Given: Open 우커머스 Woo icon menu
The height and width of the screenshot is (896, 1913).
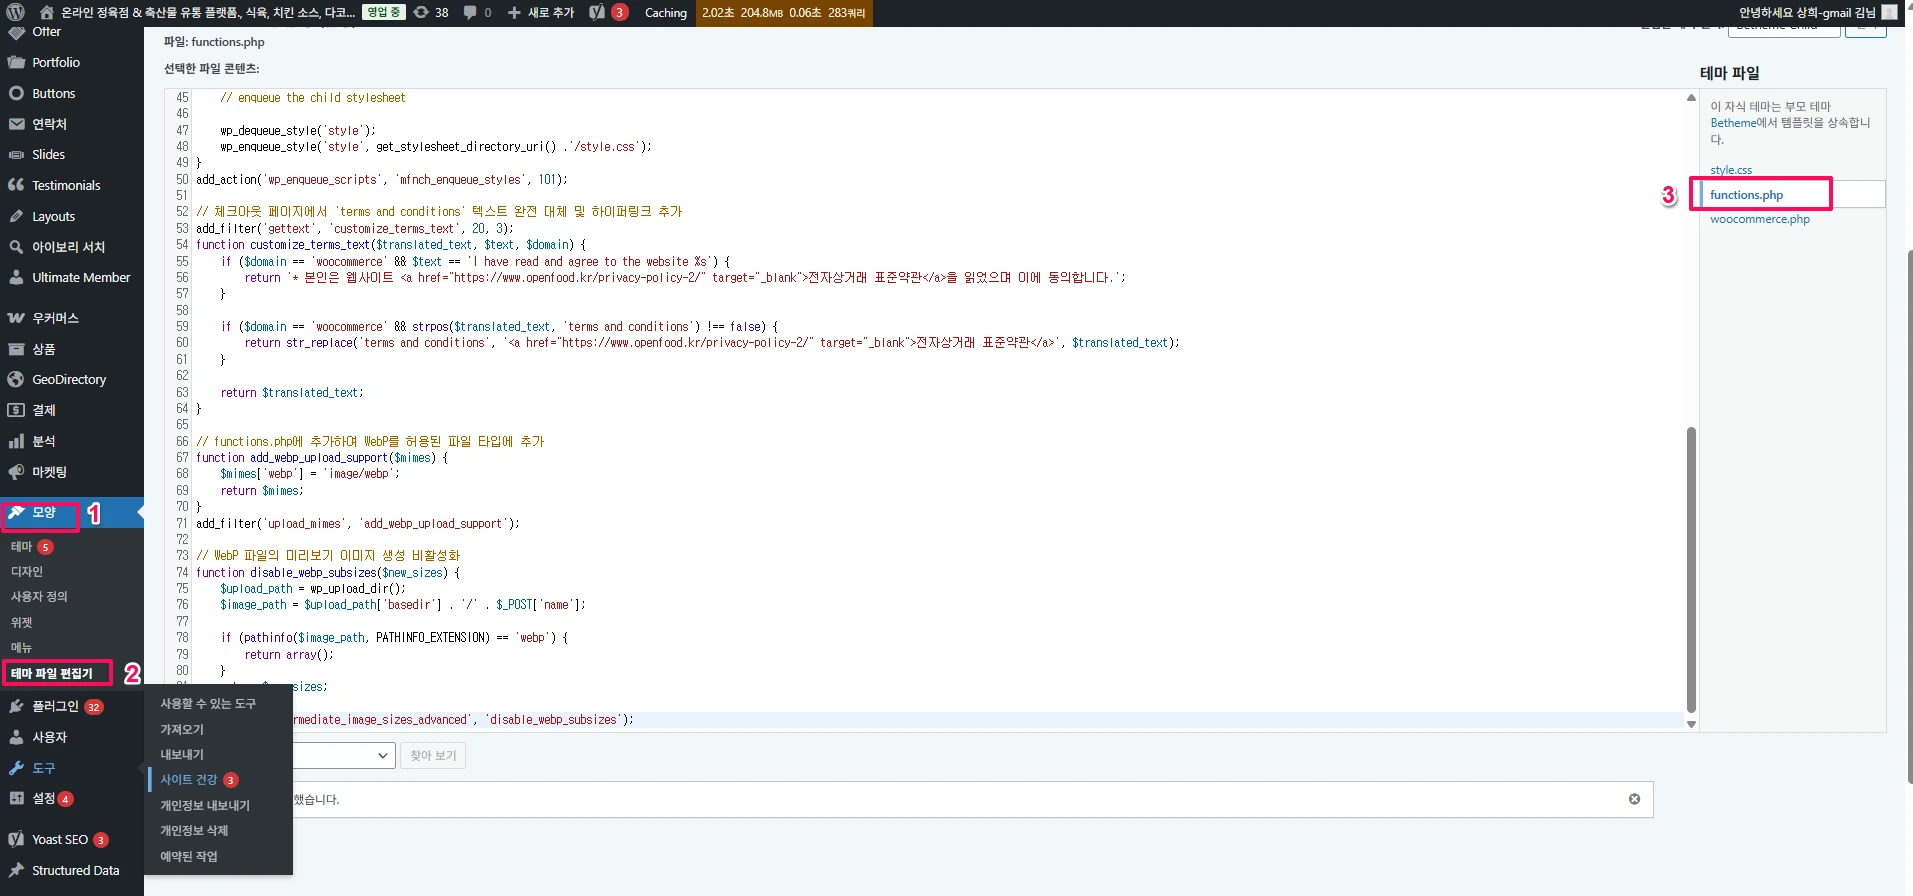Looking at the screenshot, I should coord(16,318).
